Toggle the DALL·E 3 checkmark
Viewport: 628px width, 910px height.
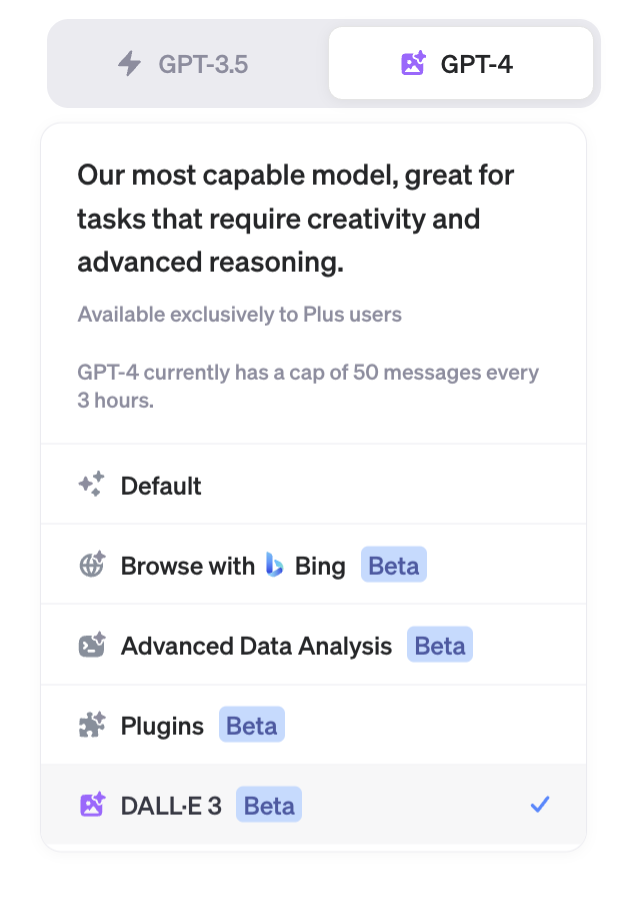point(540,804)
